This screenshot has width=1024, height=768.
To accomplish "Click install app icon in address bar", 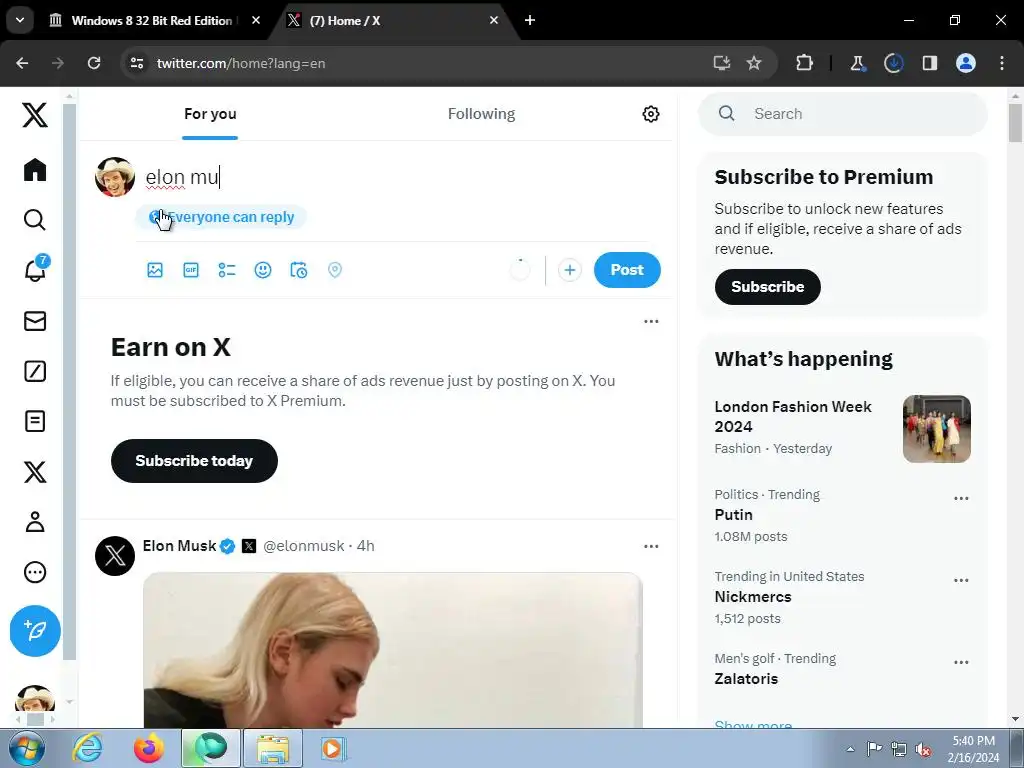I will point(721,63).
